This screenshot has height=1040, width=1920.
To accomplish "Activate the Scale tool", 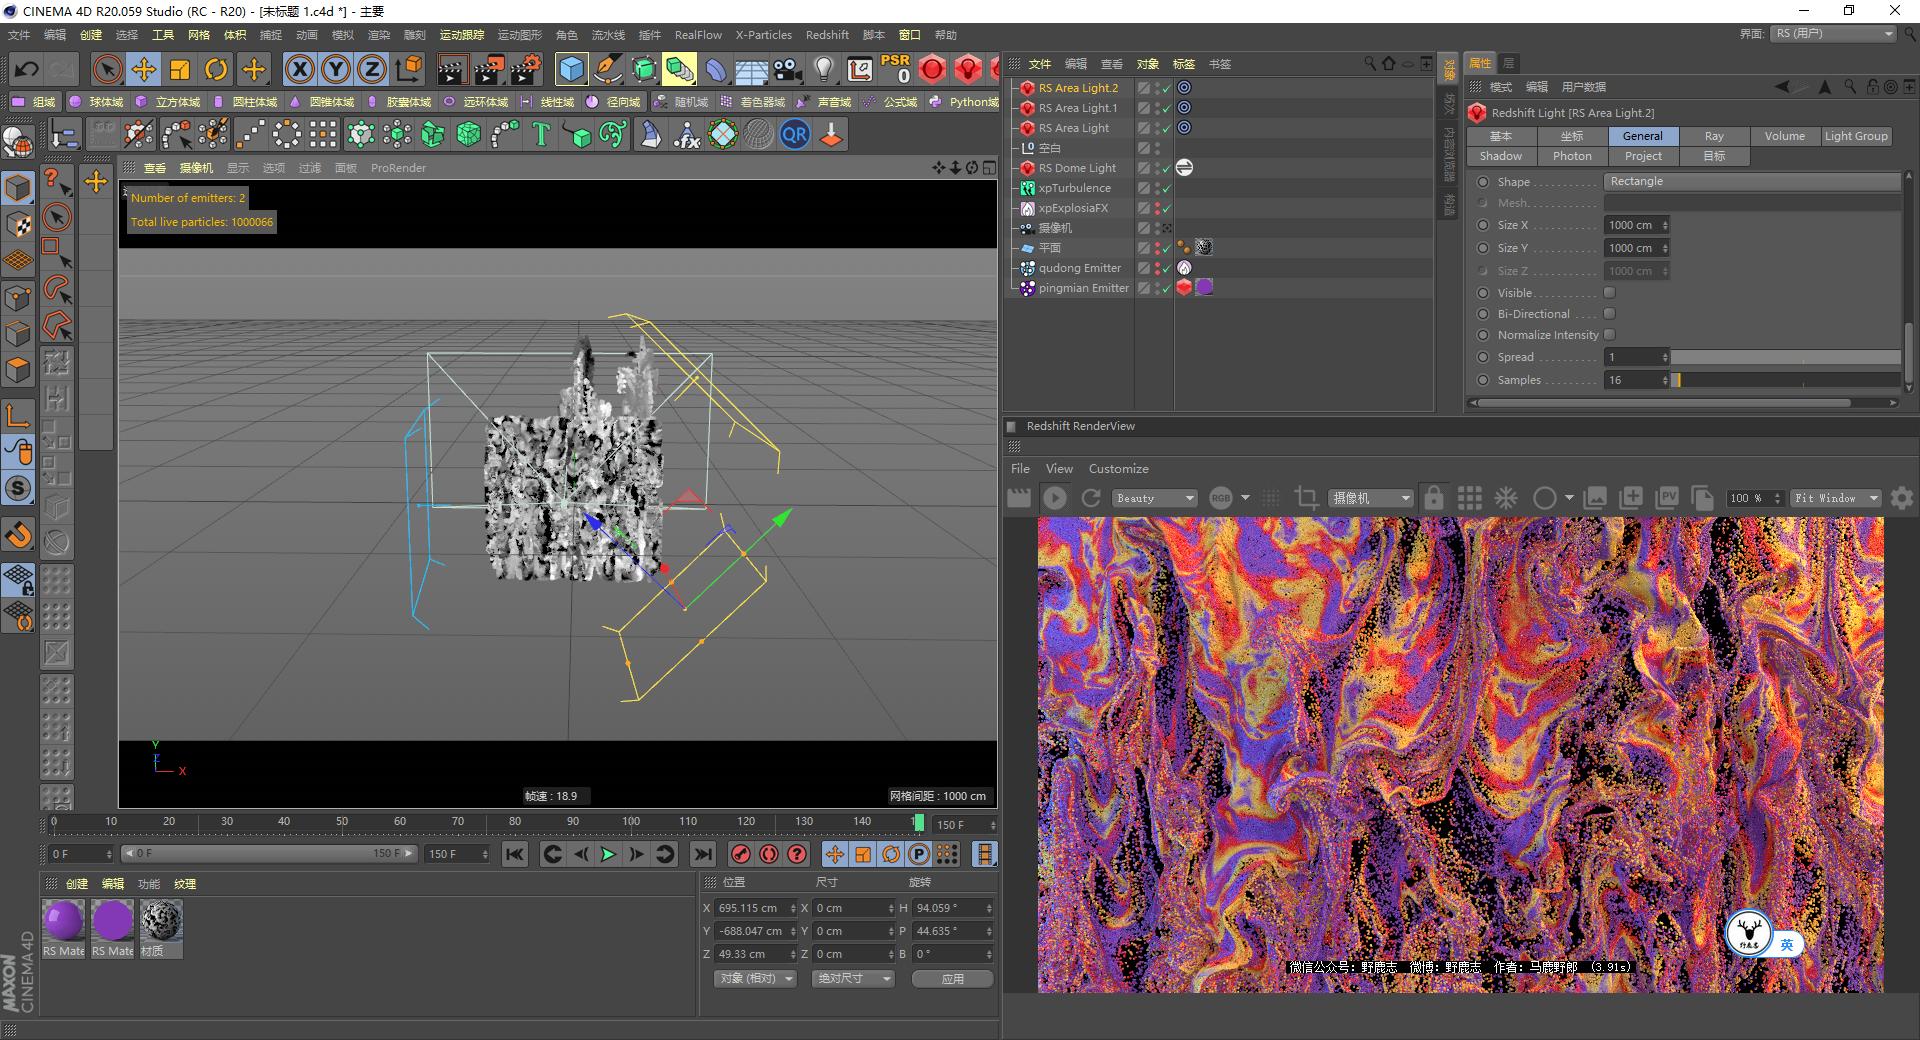I will [x=180, y=69].
